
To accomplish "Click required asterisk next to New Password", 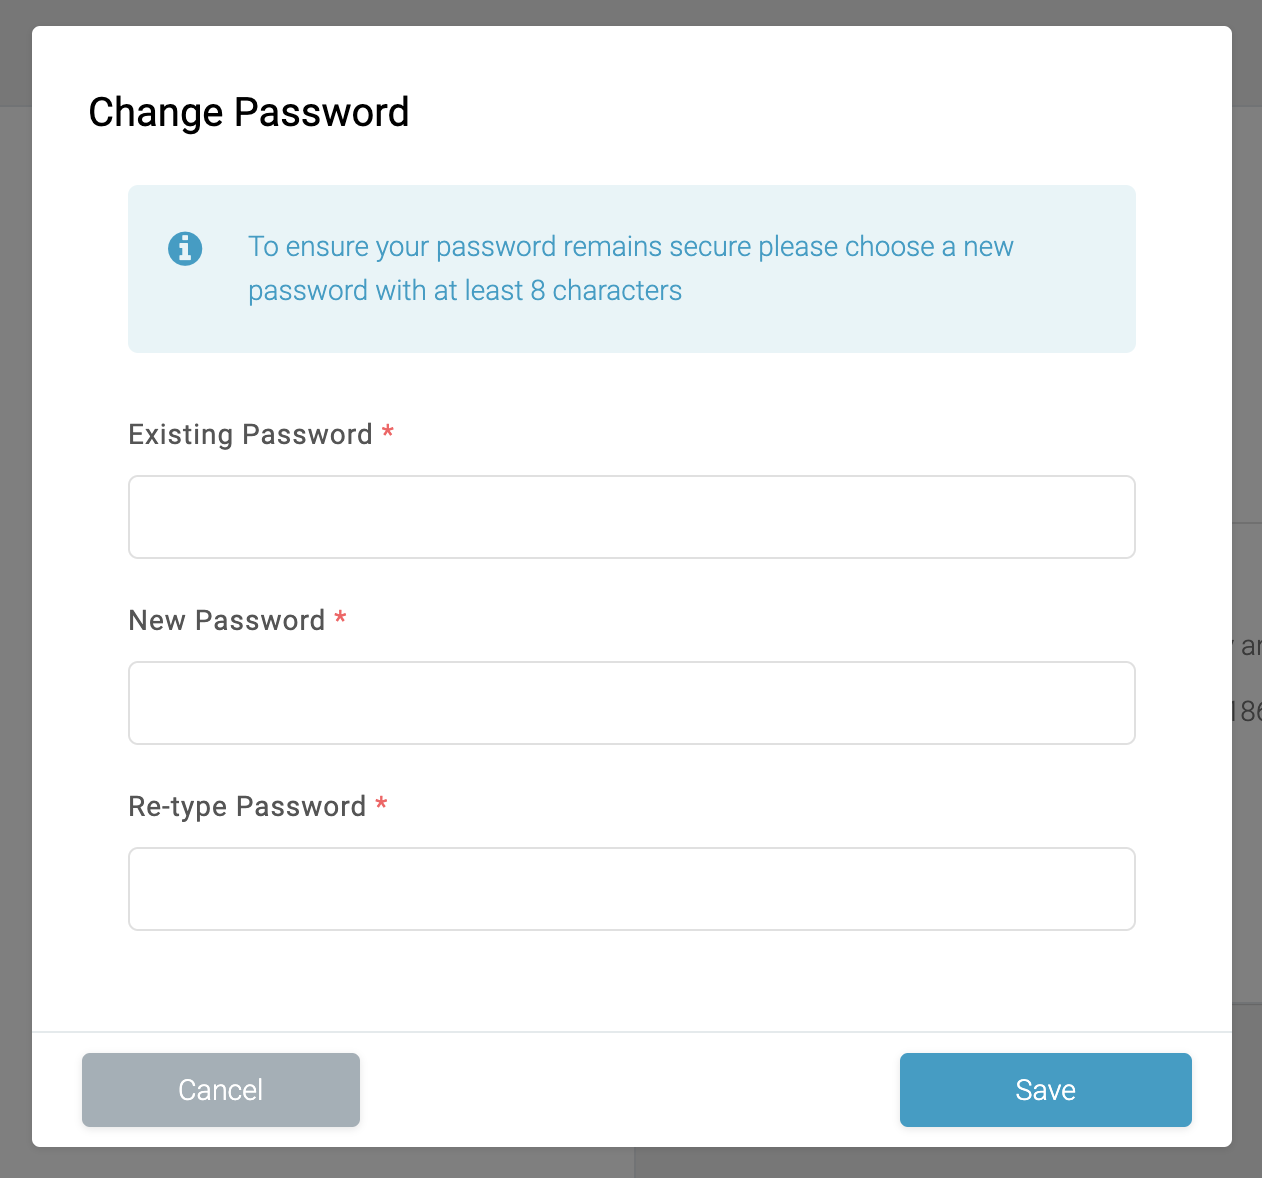I will pos(340,618).
